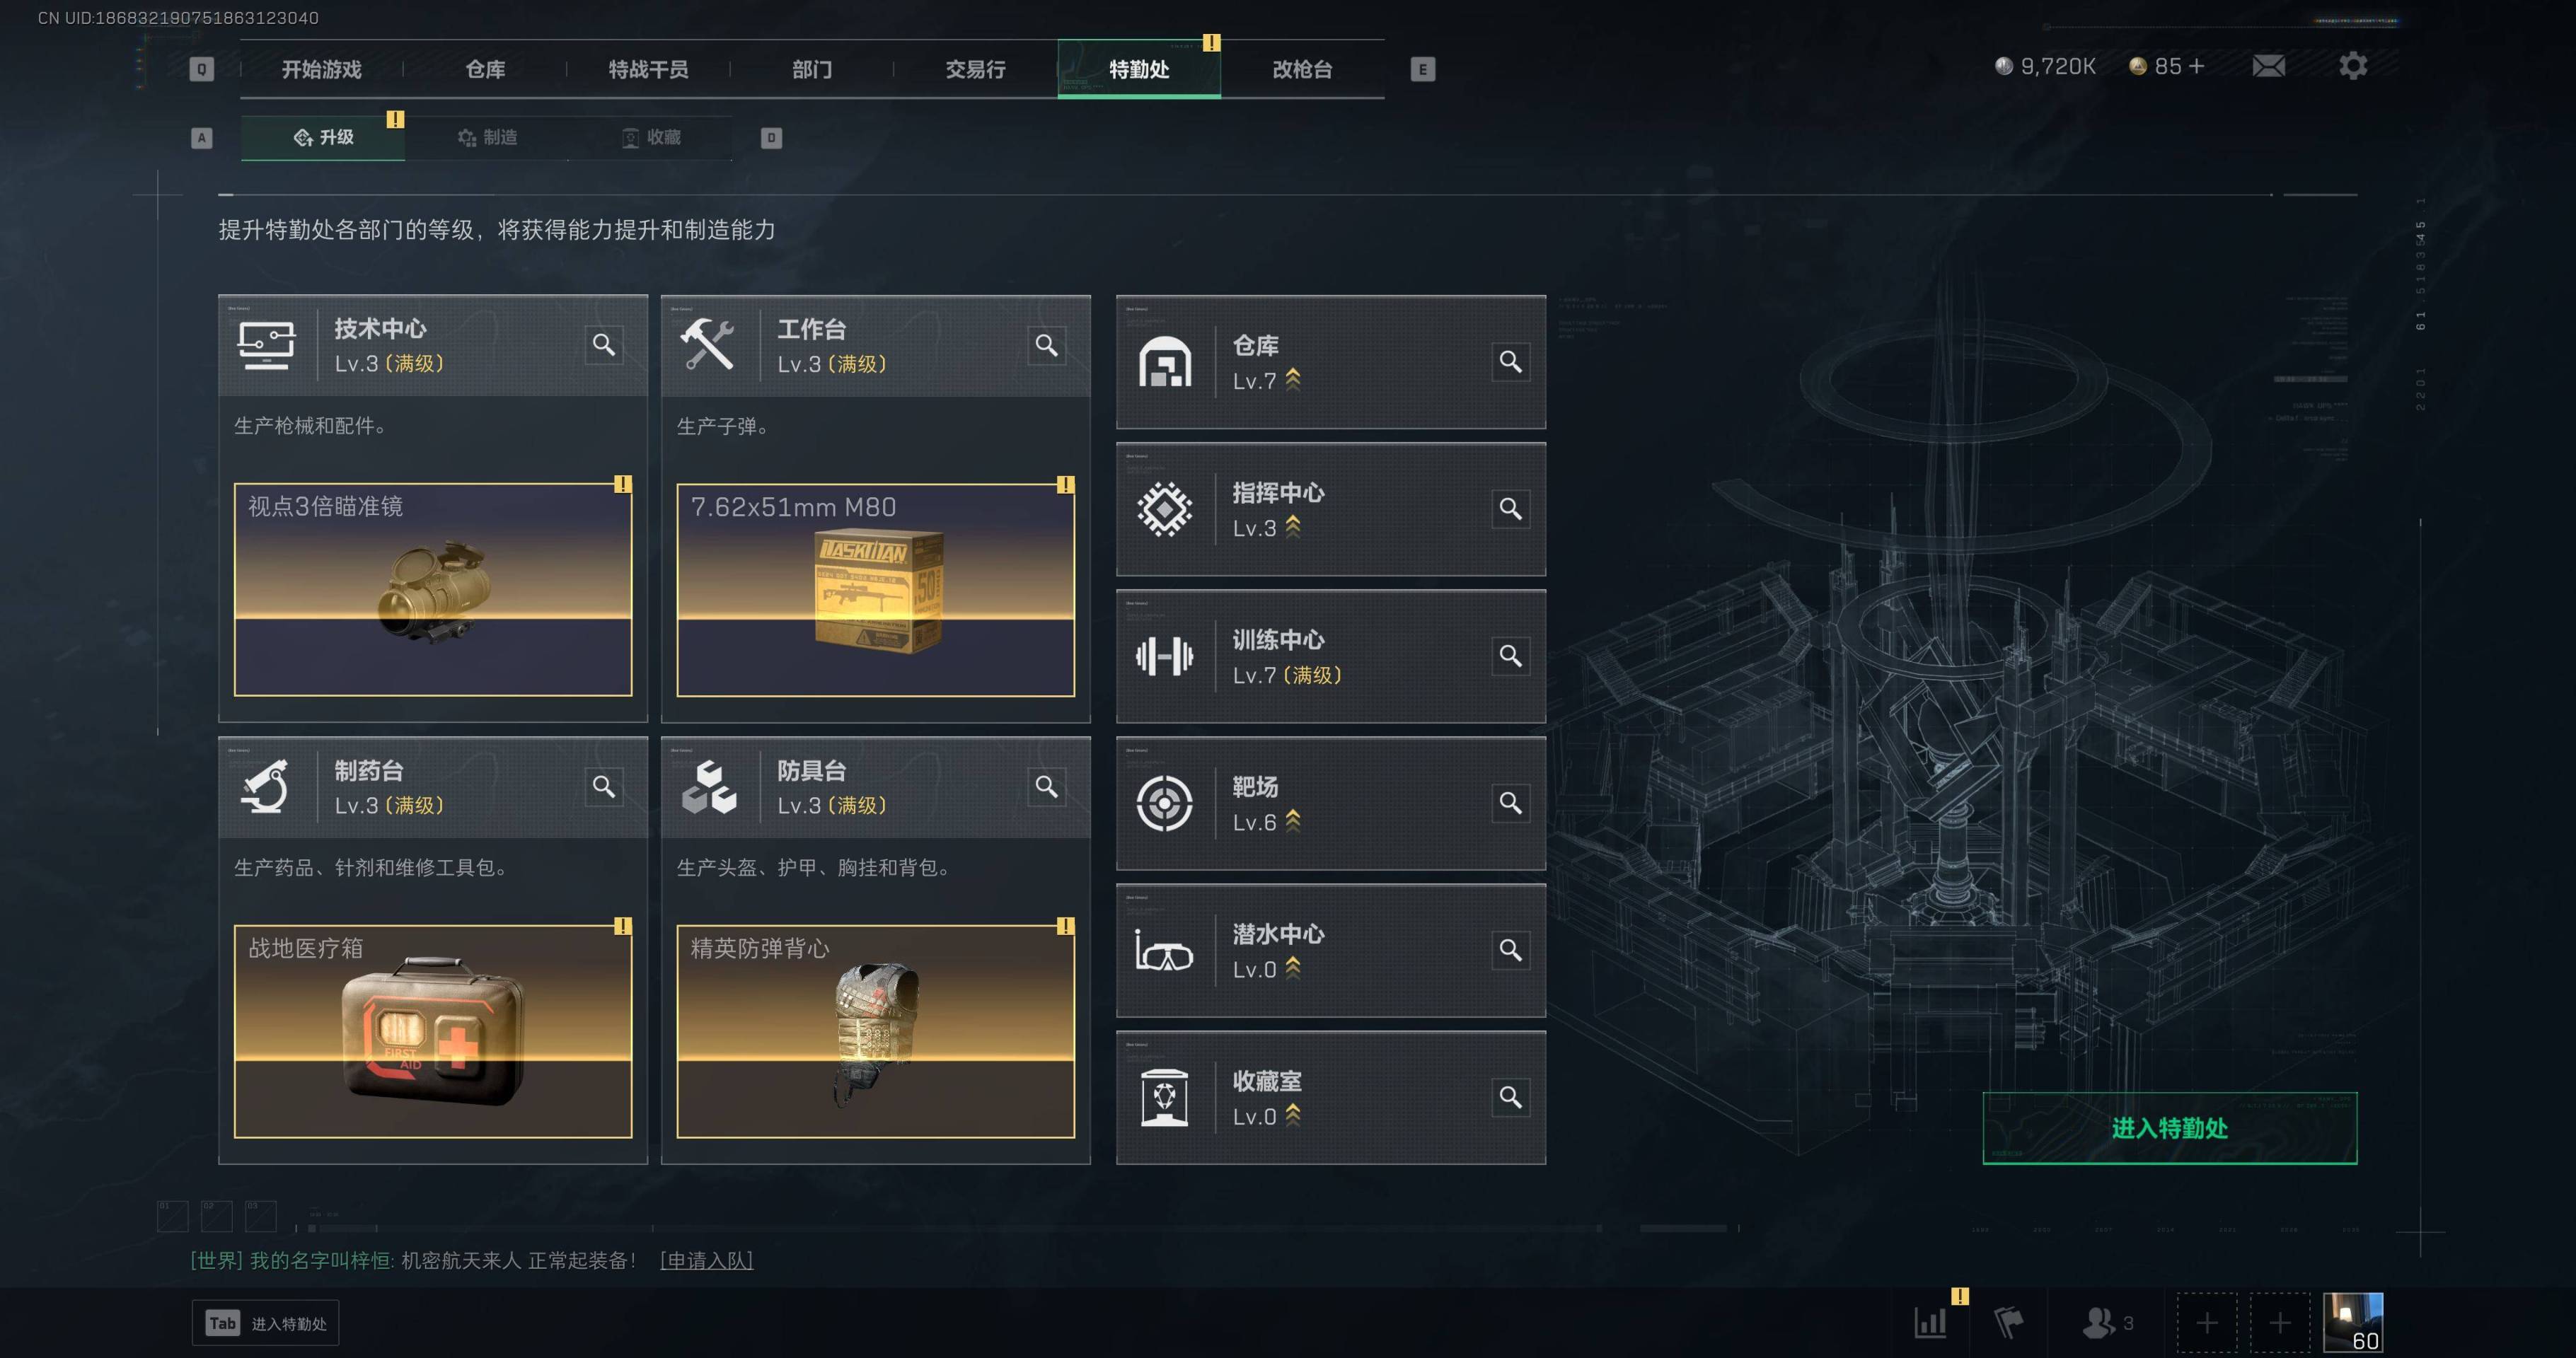Switch to the 制造 sub-tab
Viewport: 2576px width, 1358px height.
click(487, 137)
